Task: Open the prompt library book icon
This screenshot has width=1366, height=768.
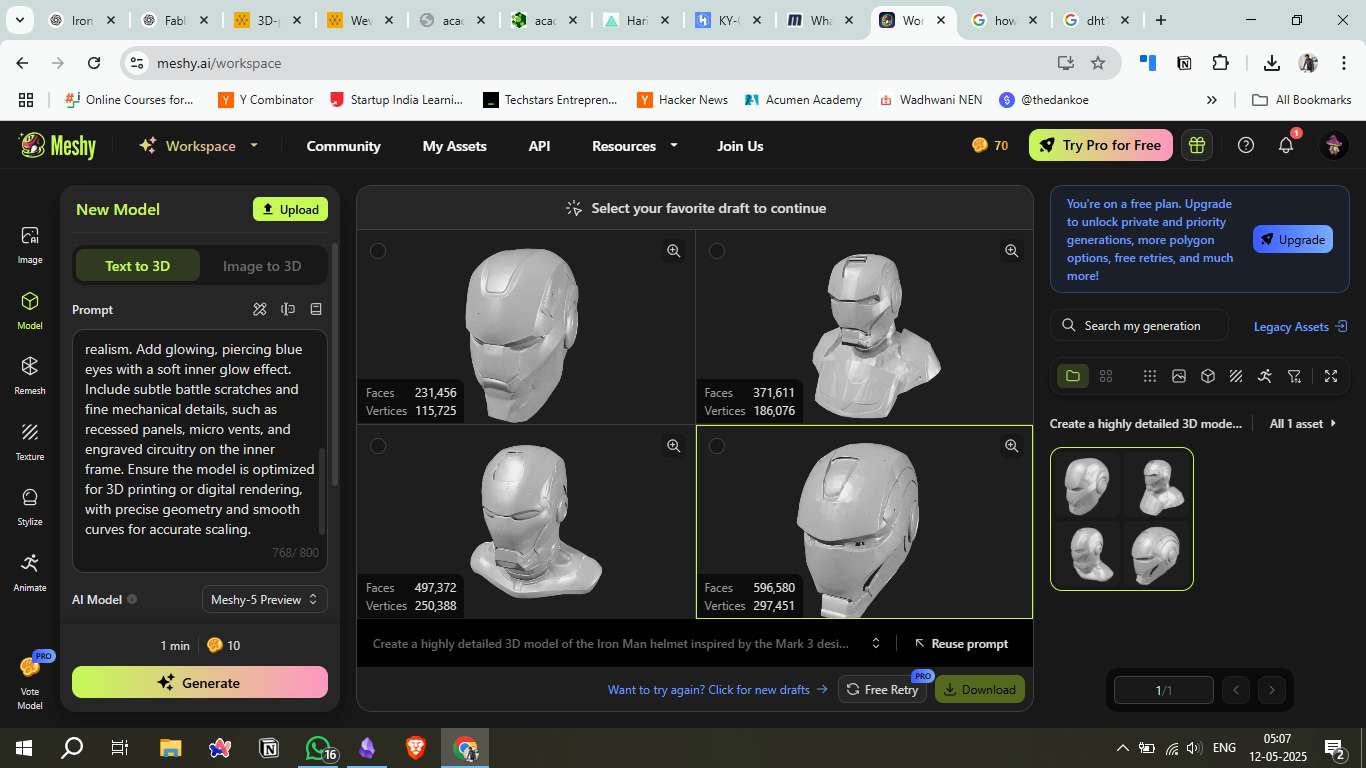Action: tap(316, 309)
